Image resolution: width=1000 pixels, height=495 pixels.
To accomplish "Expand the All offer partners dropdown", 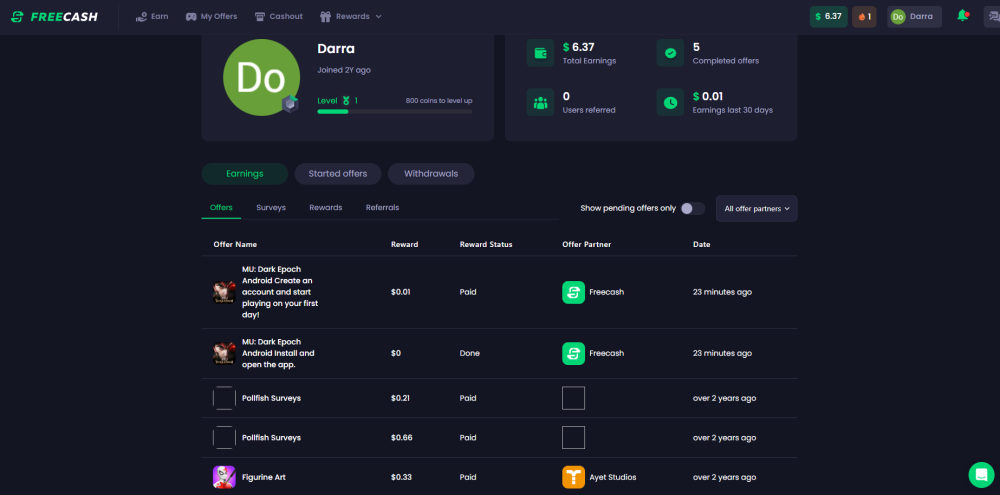I will coord(756,209).
